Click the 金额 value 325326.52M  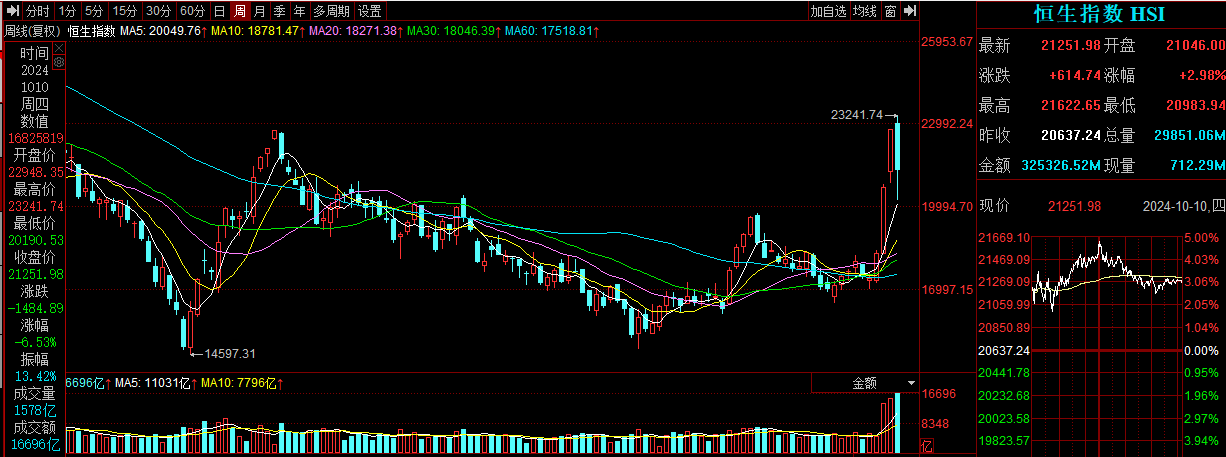click(x=1061, y=165)
